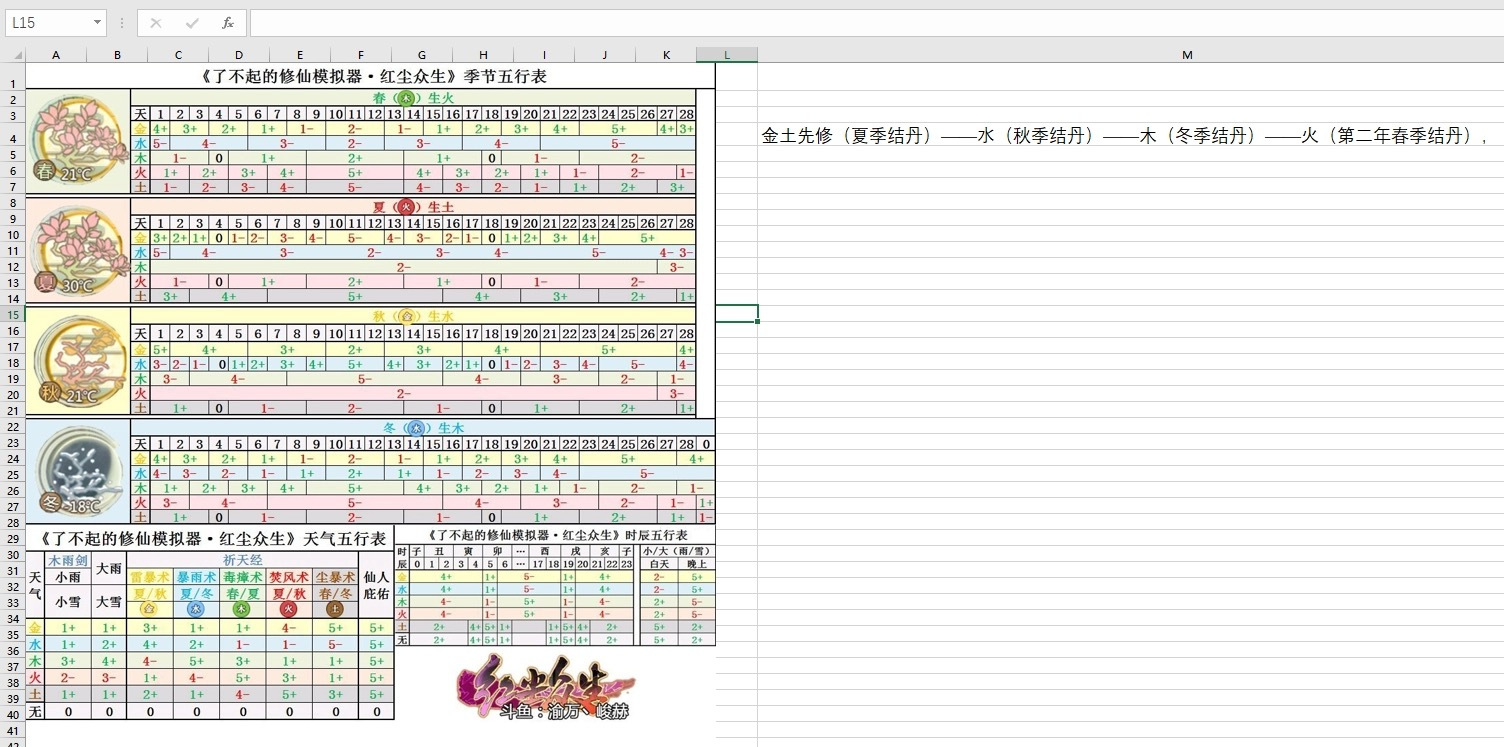Viewport: 1504px width, 747px height.
Task: Click the 仙人庇佑 column label
Action: click(376, 585)
